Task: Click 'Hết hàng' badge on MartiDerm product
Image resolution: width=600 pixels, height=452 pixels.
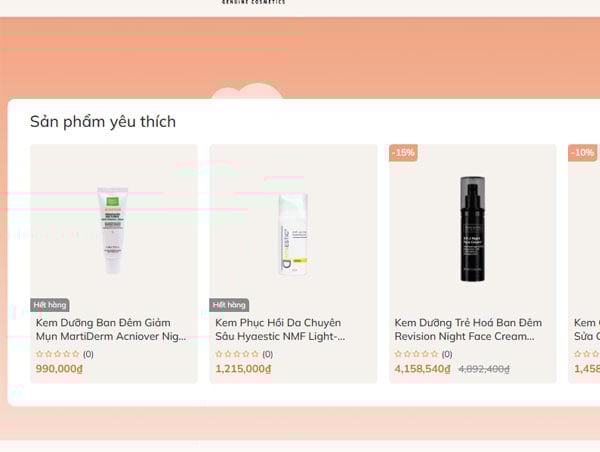Action: click(x=50, y=304)
